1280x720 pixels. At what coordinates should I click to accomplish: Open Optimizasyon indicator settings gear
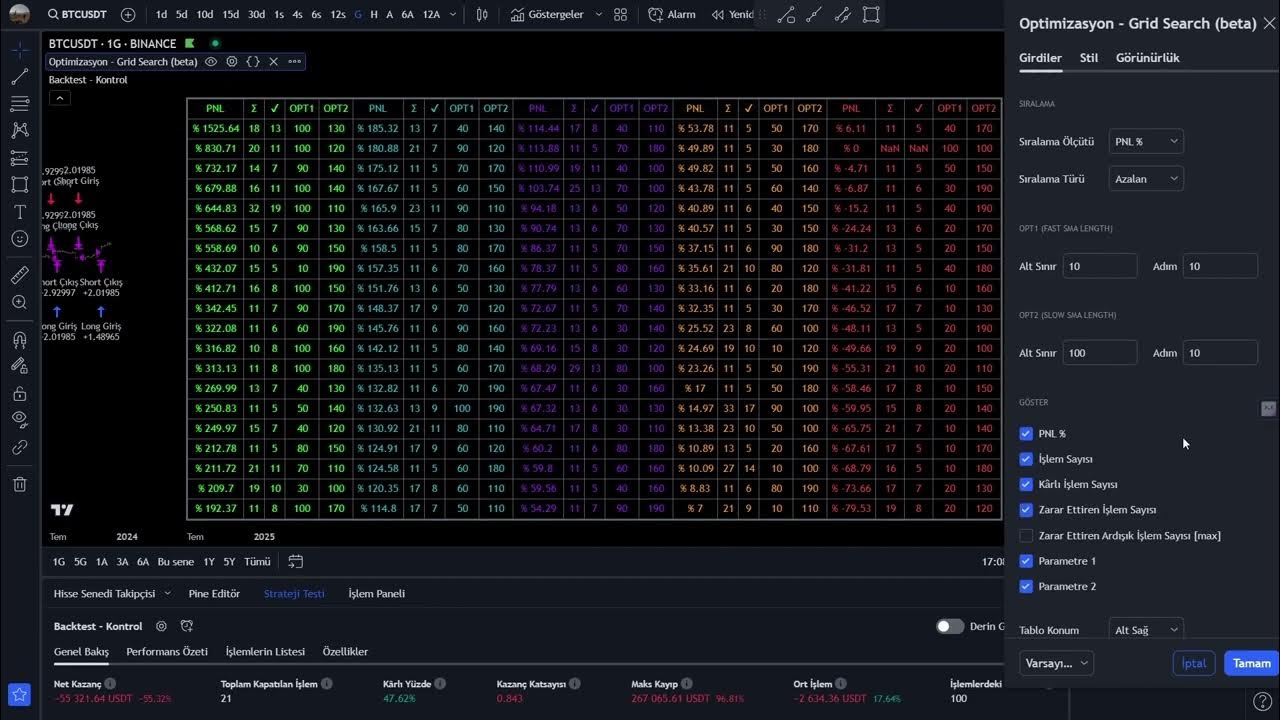click(x=232, y=61)
